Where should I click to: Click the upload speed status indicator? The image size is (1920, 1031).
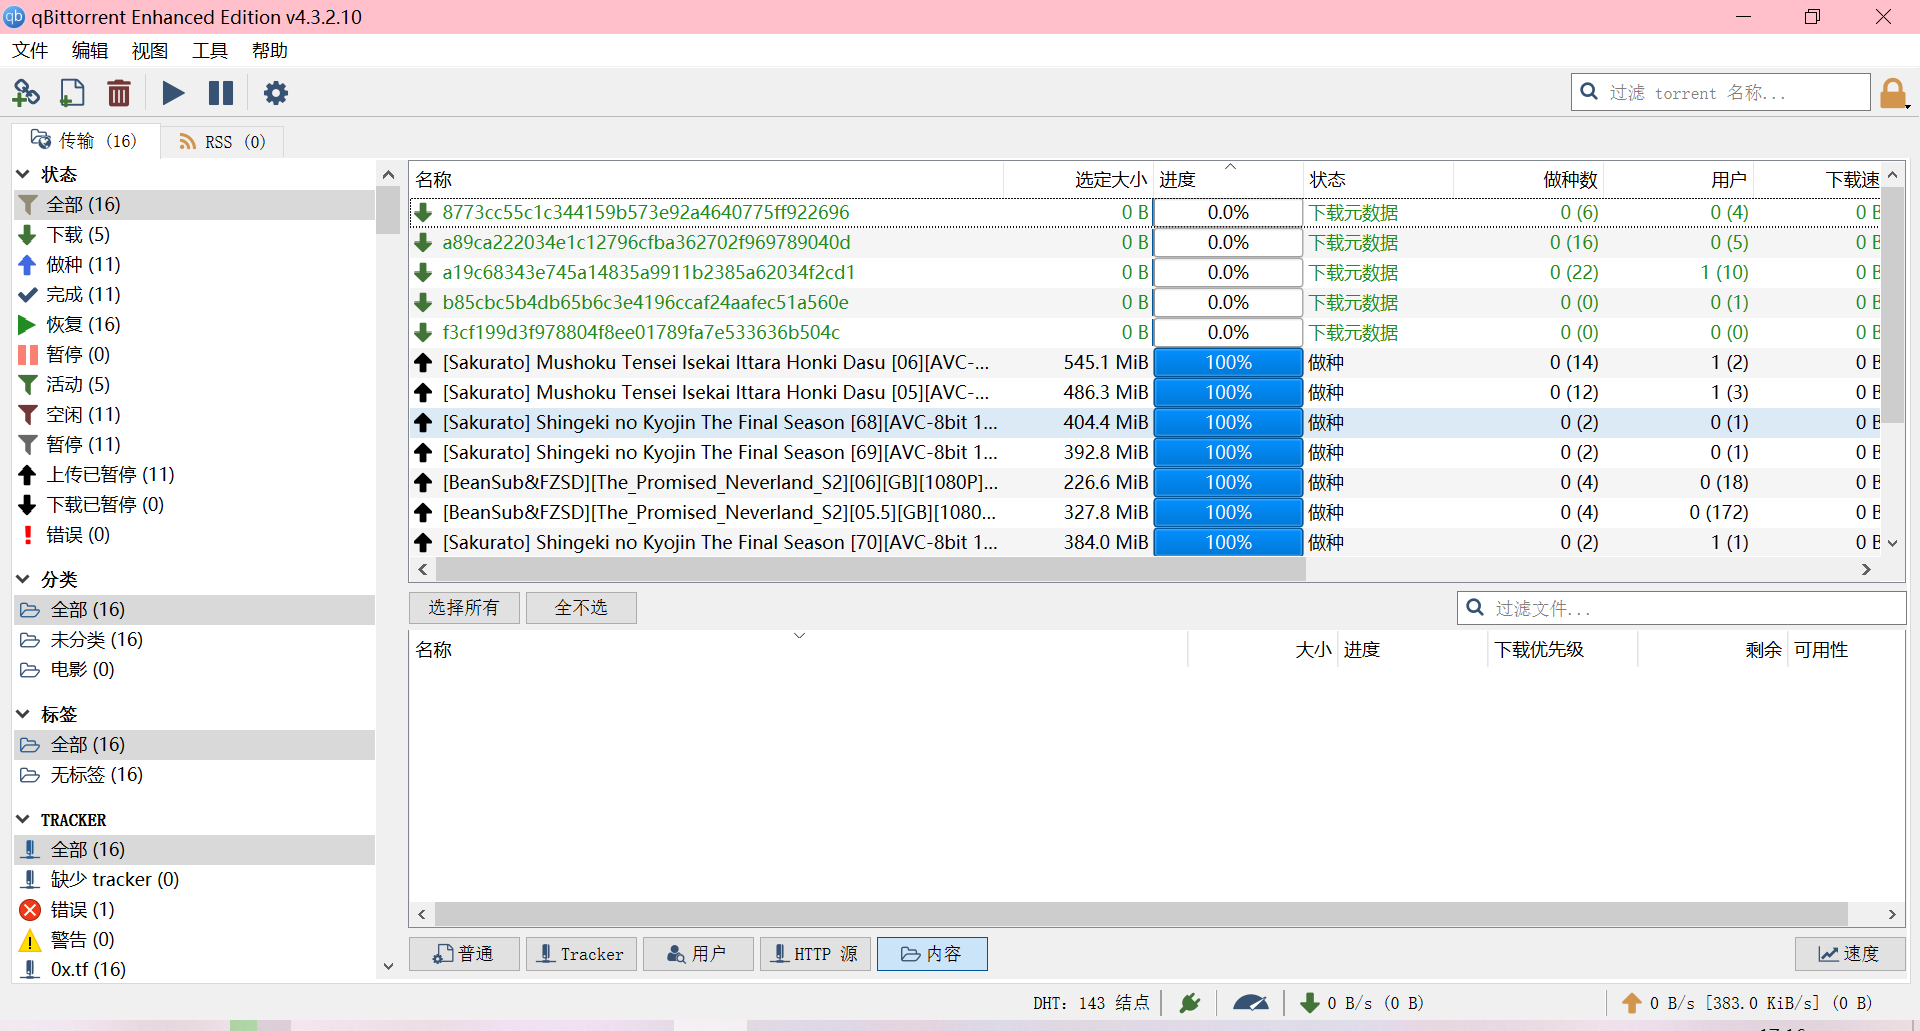pos(1748,1003)
